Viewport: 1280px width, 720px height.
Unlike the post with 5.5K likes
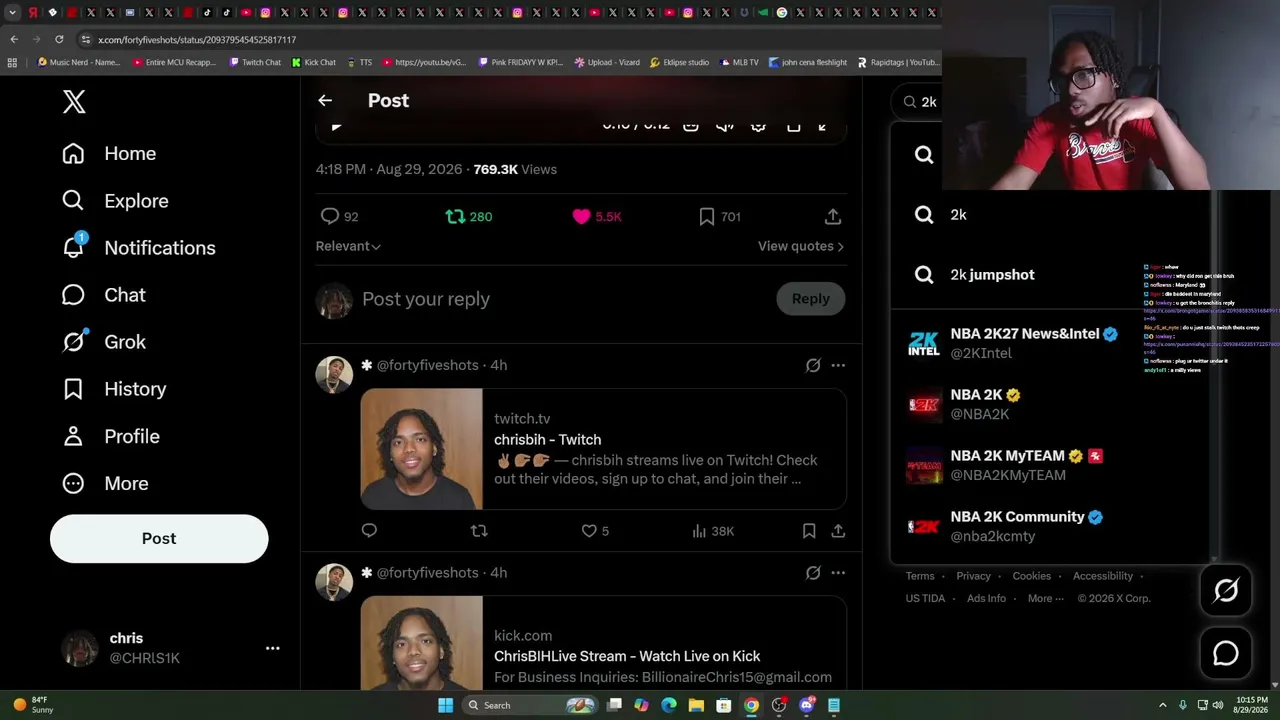click(596, 216)
